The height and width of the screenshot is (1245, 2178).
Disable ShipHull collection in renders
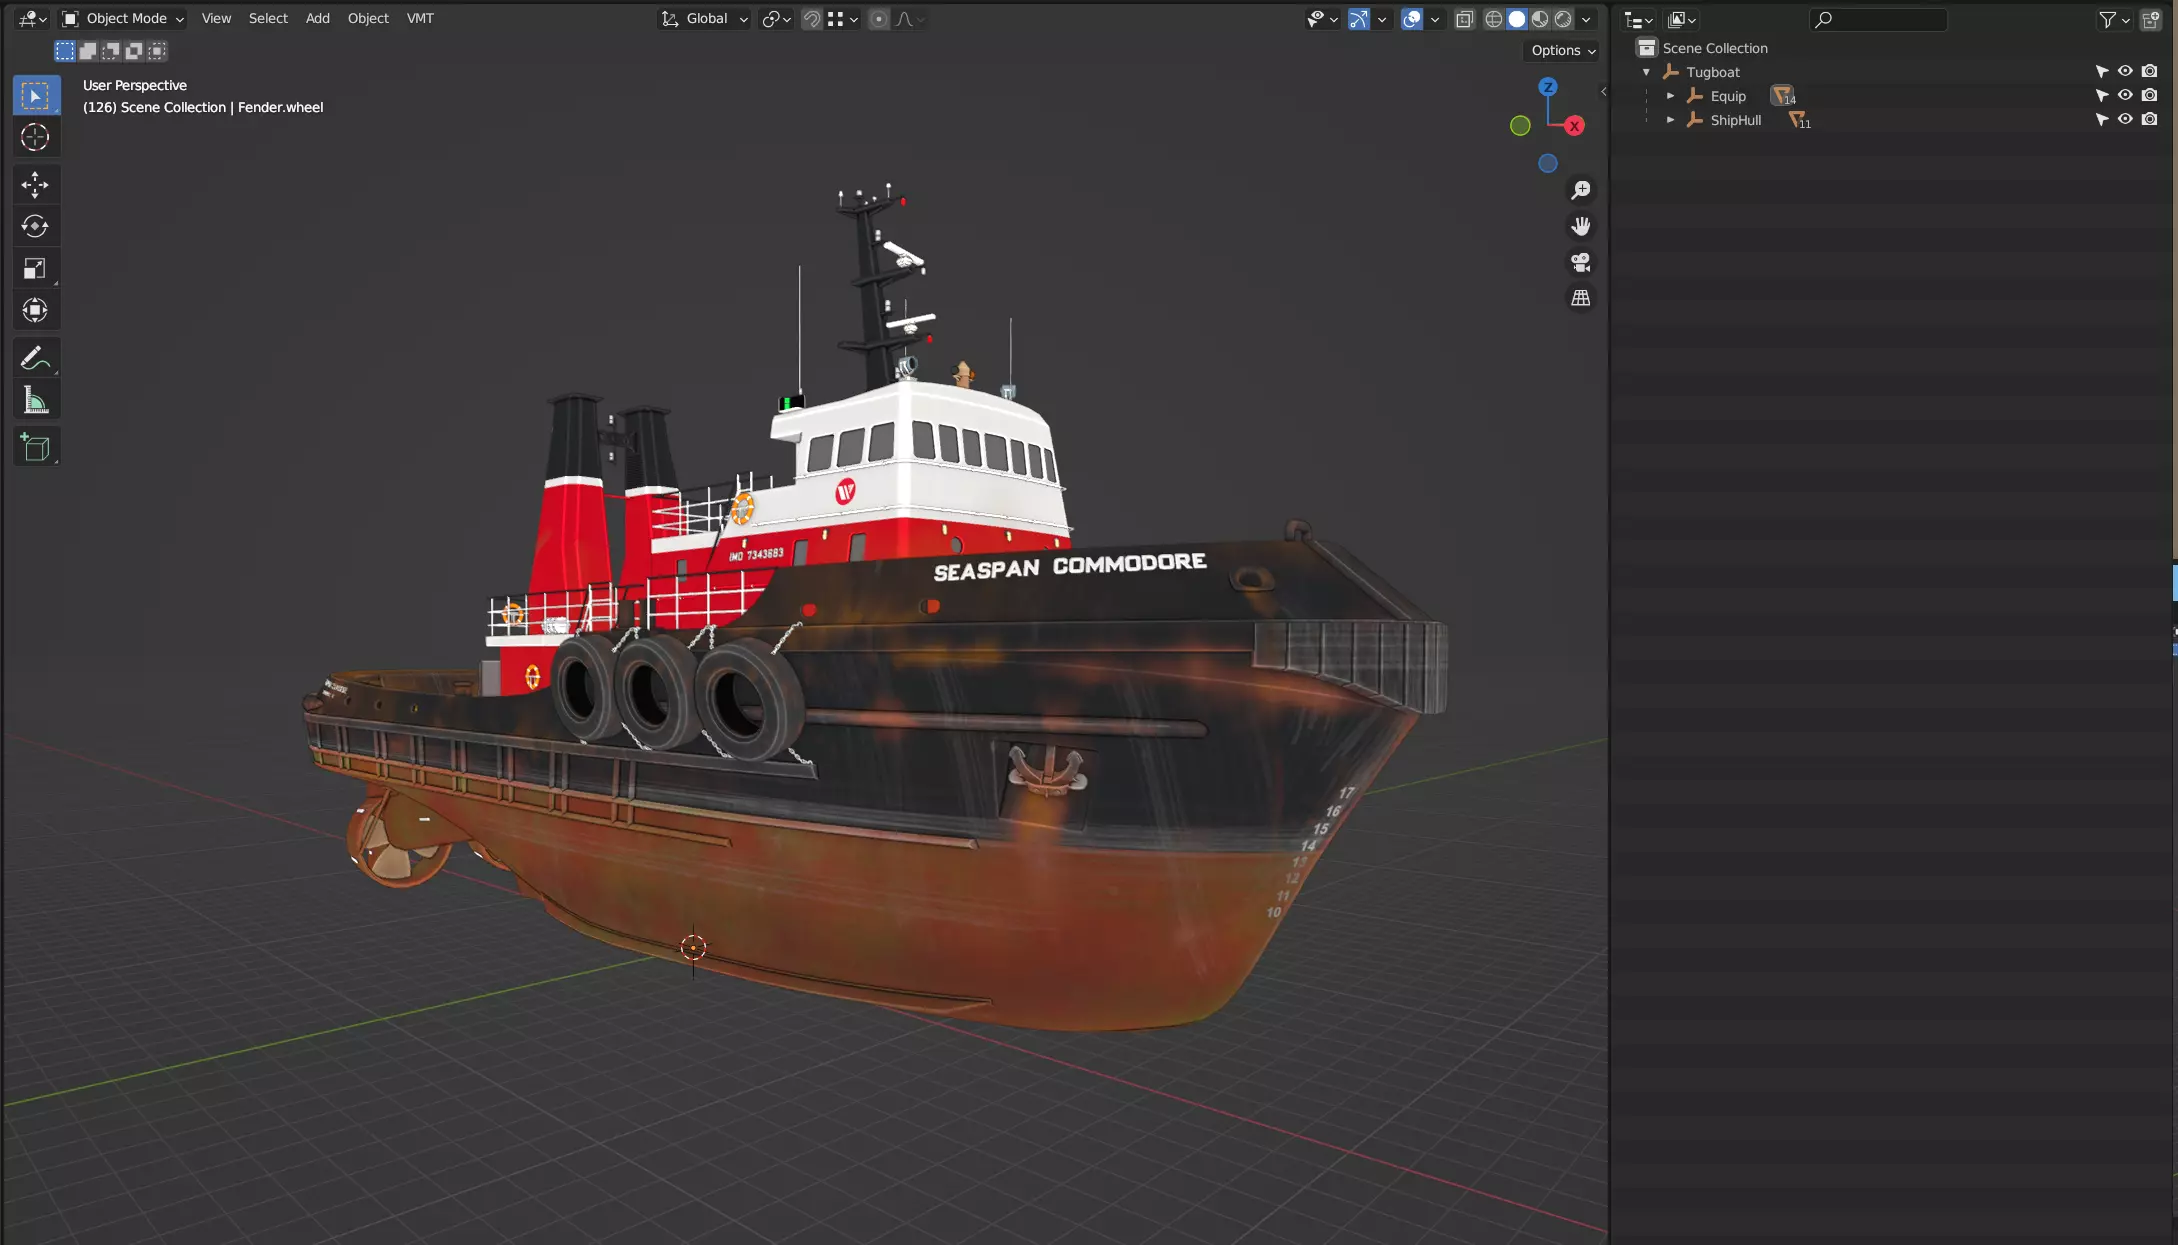pos(2150,119)
